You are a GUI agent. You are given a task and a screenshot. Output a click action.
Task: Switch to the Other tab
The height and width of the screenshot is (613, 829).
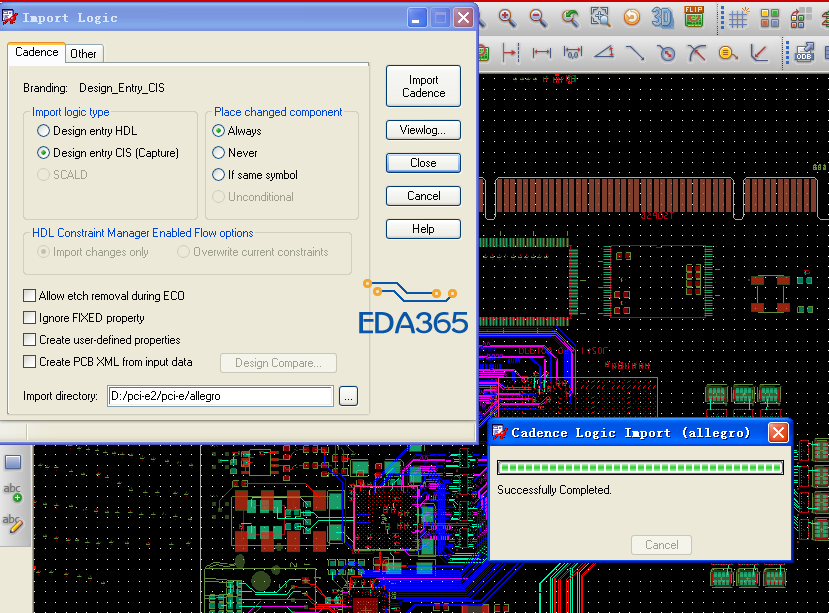(84, 54)
